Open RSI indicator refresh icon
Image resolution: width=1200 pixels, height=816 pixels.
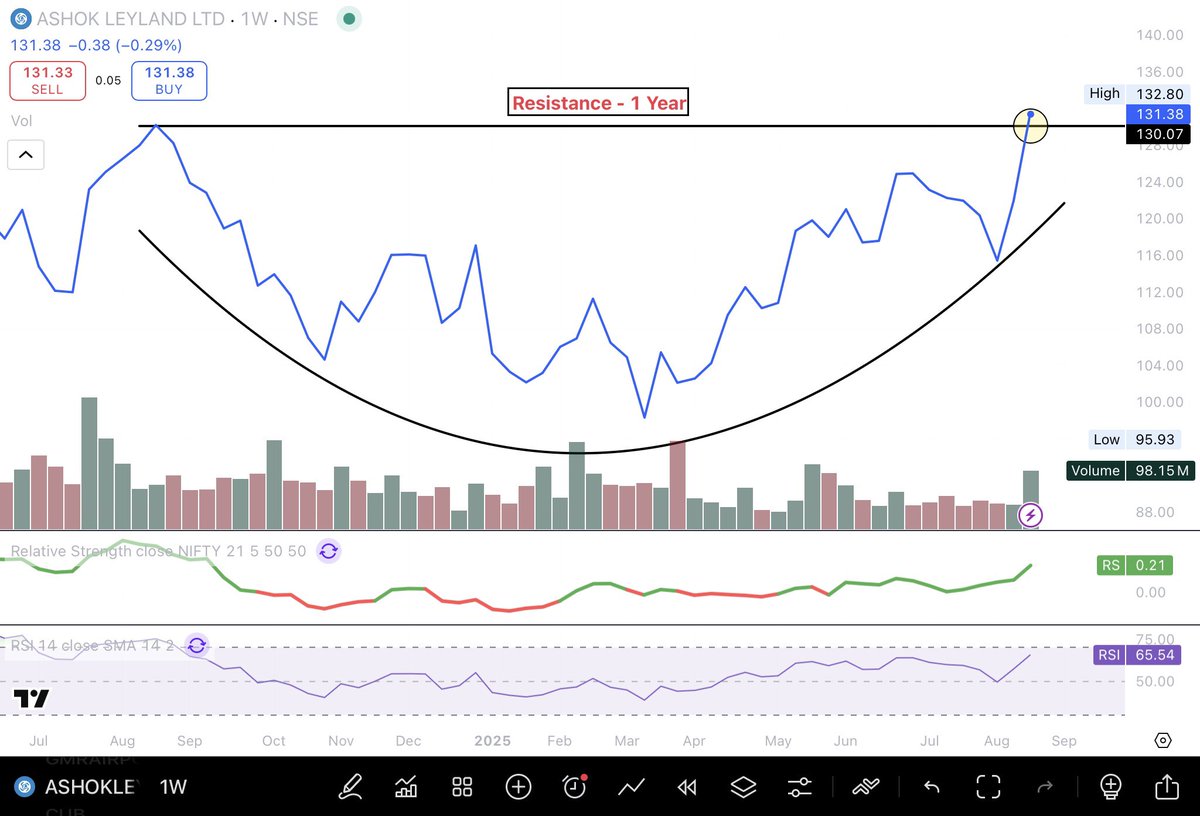[x=196, y=645]
